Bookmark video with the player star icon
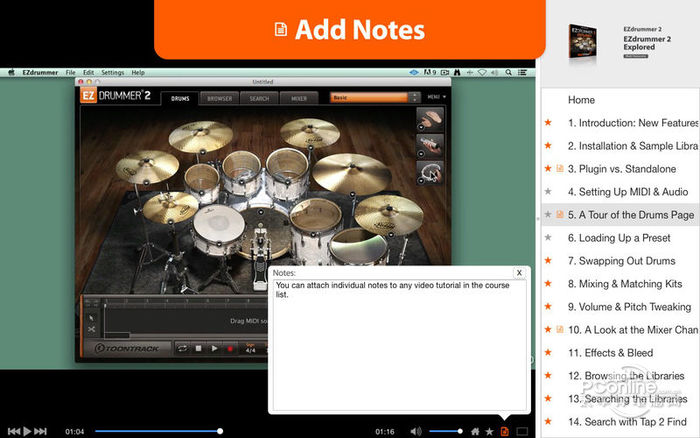The height and width of the screenshot is (438, 700). 489,431
